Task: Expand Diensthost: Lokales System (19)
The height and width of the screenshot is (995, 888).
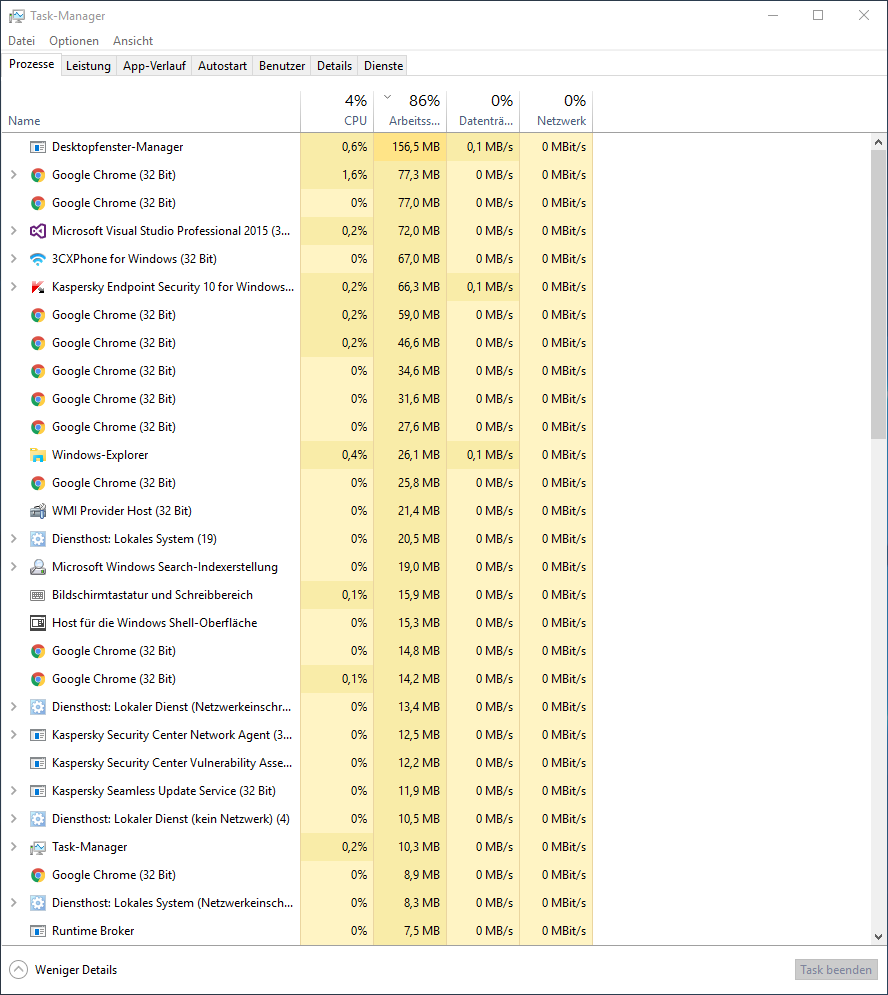Action: (x=13, y=538)
